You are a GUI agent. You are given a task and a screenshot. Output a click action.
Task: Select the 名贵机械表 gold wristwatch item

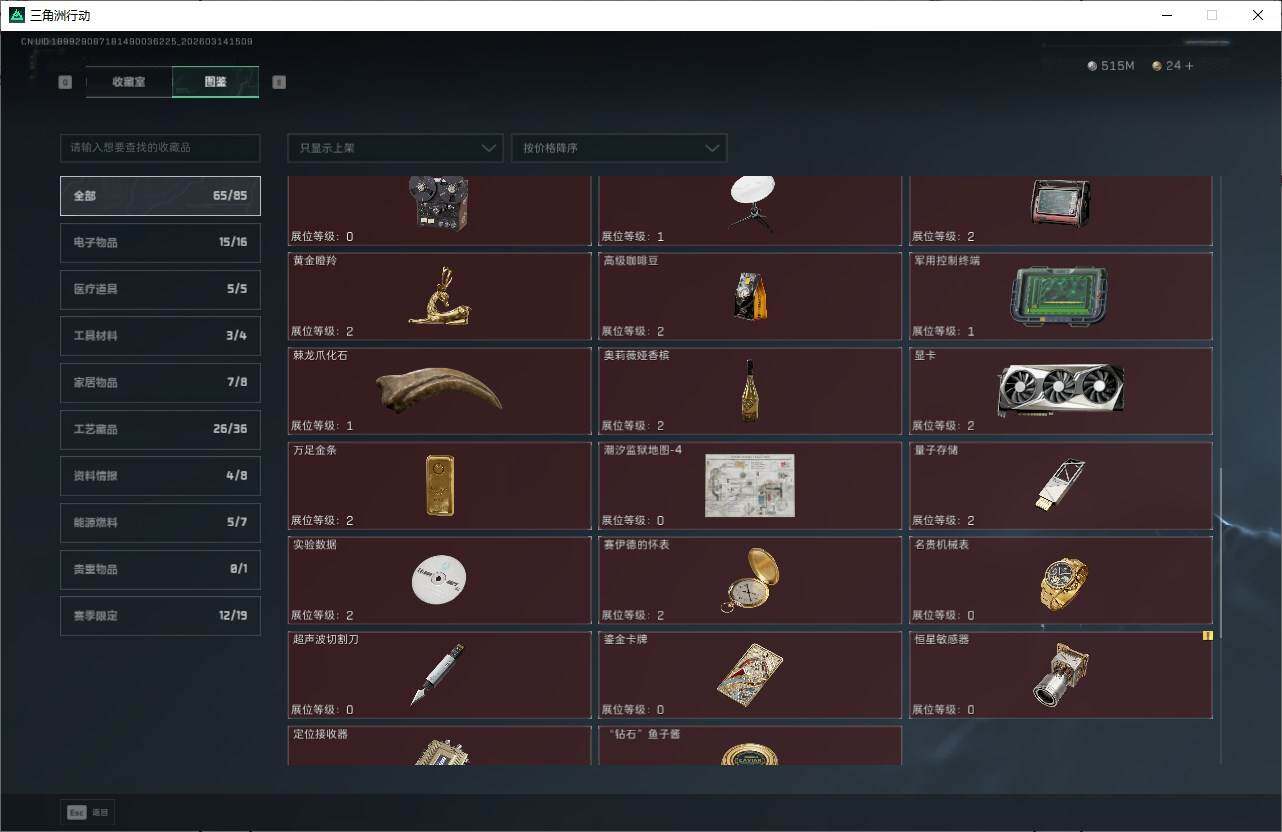tap(1061, 580)
